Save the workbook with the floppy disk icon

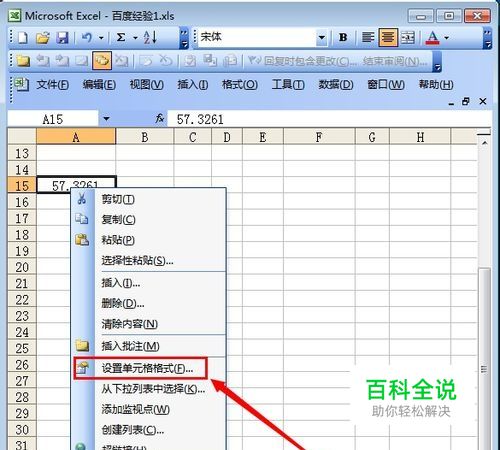click(62, 38)
